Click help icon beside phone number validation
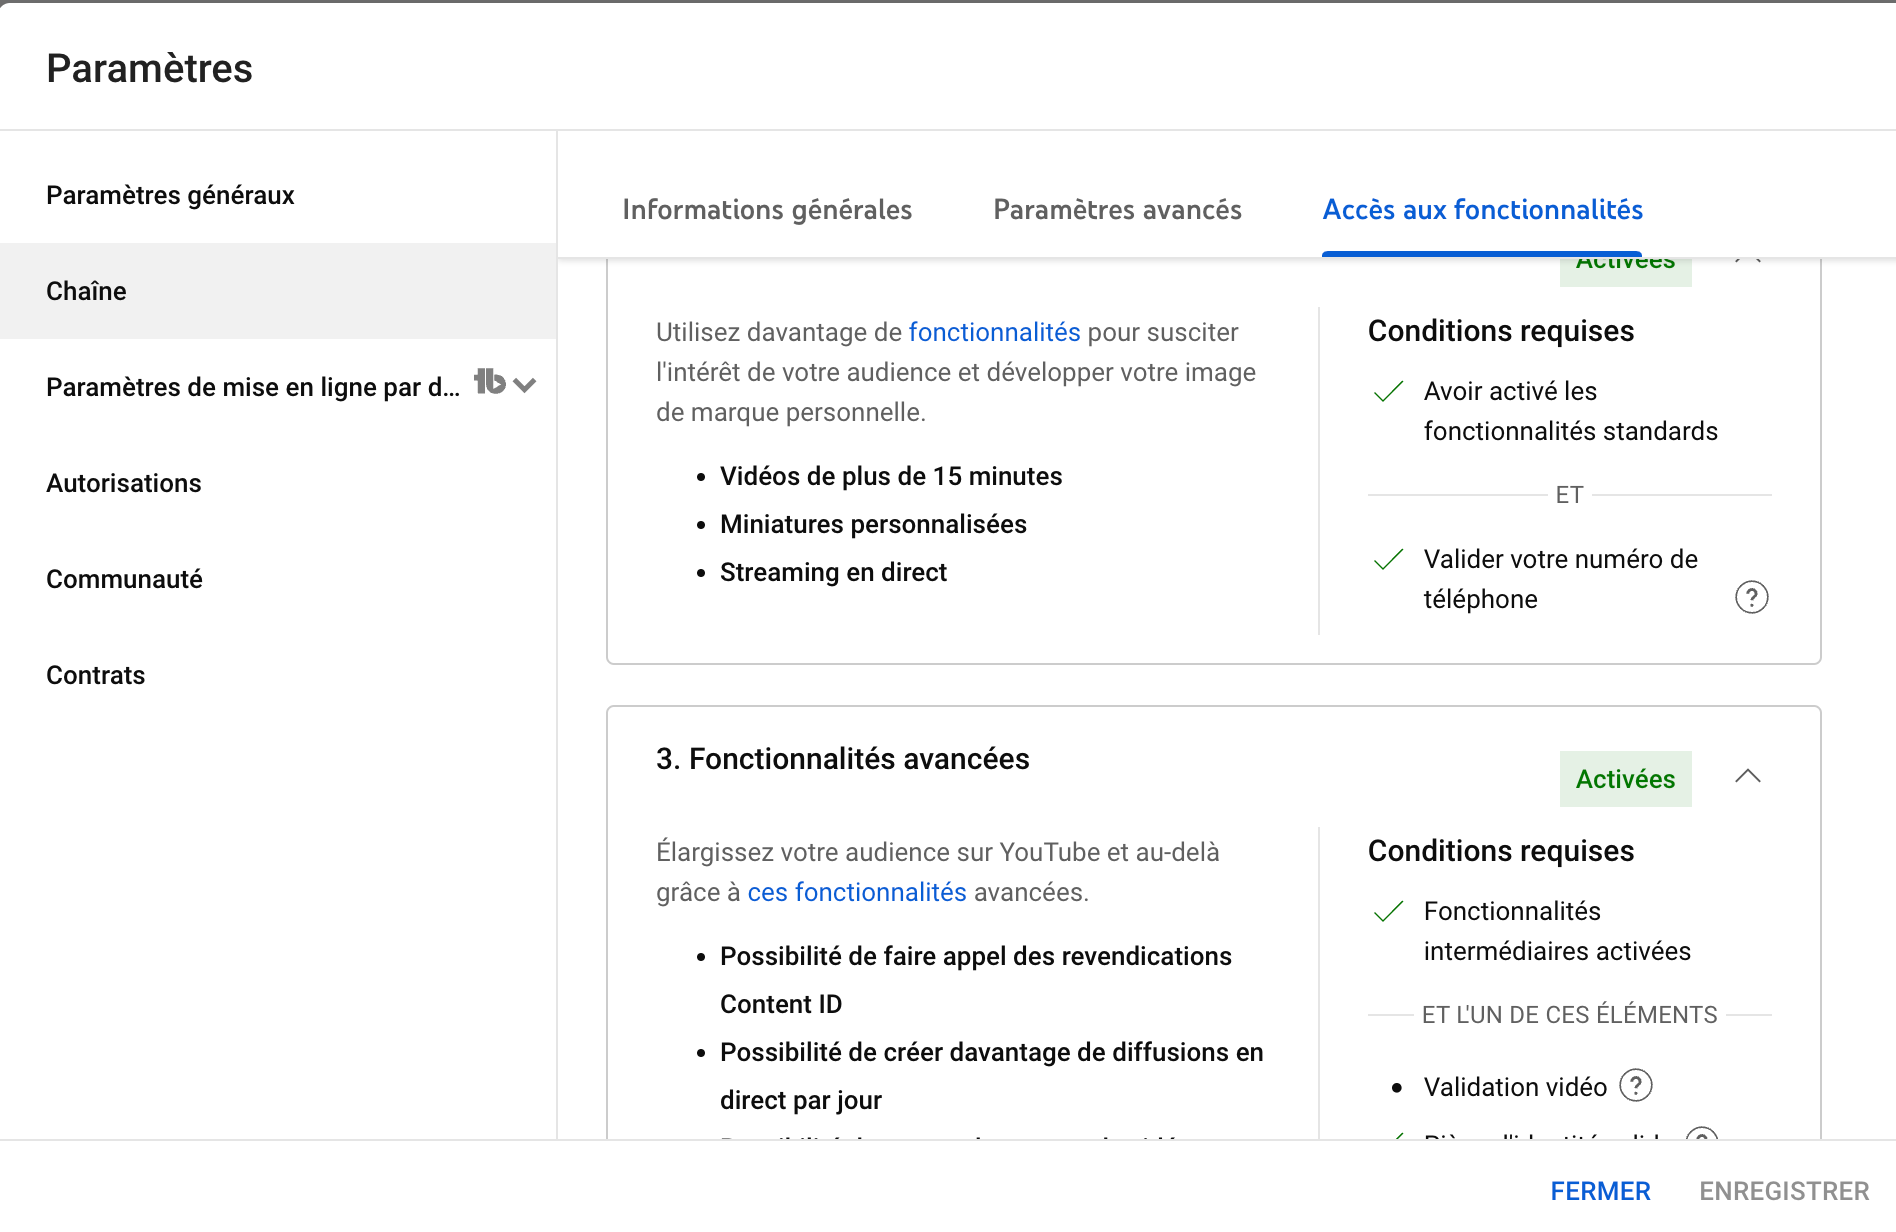1896x1232 pixels. pyautogui.click(x=1751, y=598)
